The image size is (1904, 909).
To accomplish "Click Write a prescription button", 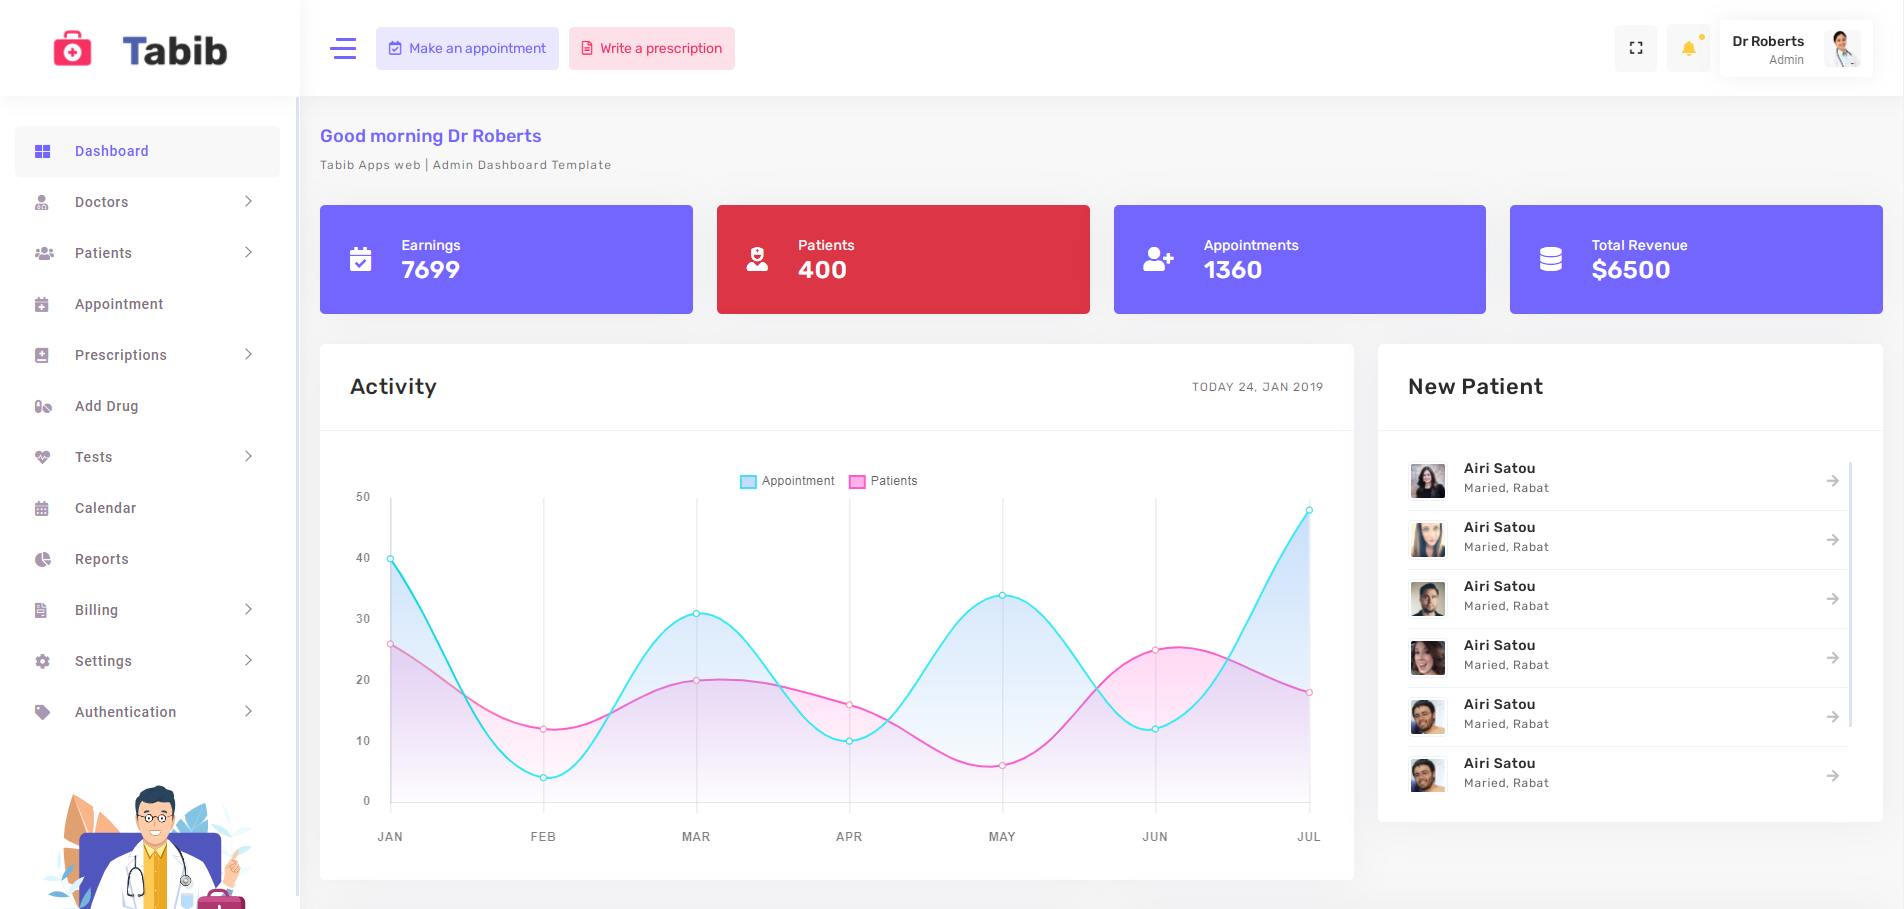I will (x=651, y=48).
